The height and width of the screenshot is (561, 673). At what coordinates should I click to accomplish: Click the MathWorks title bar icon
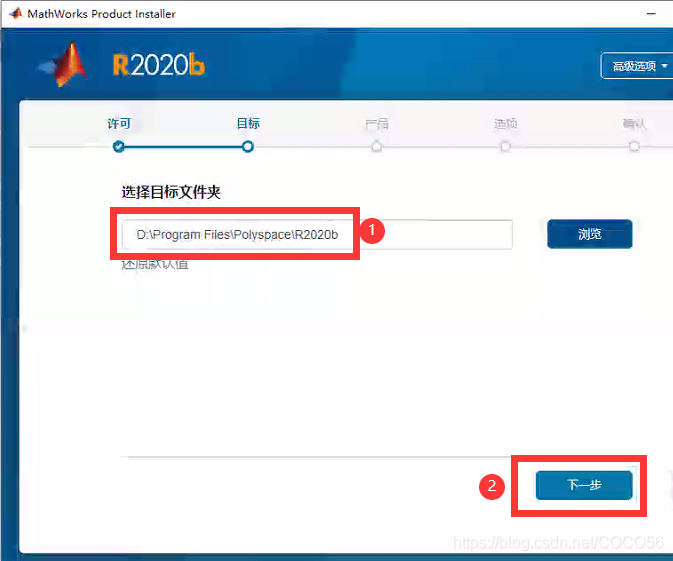pyautogui.click(x=15, y=14)
